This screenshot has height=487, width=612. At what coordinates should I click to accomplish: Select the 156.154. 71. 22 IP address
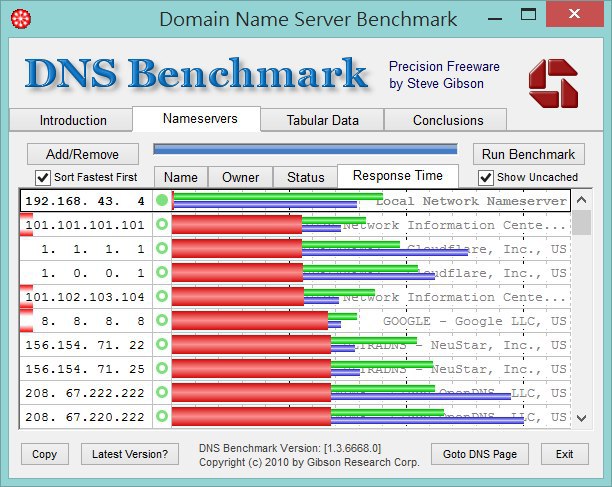pyautogui.click(x=85, y=345)
